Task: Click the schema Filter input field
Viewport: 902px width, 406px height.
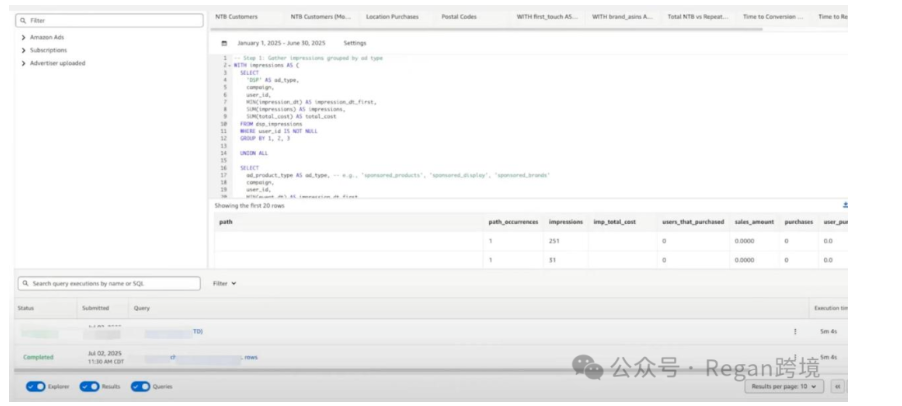Action: point(110,19)
